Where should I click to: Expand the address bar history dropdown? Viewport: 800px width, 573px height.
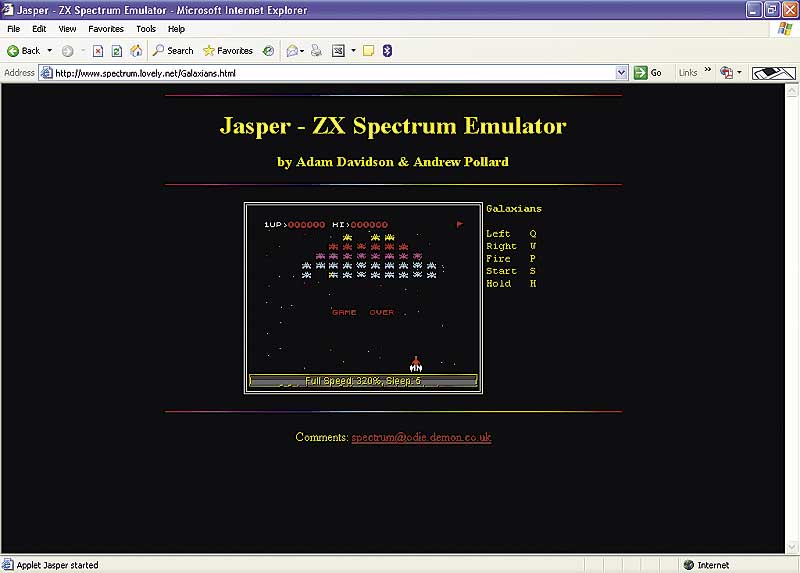[x=621, y=73]
